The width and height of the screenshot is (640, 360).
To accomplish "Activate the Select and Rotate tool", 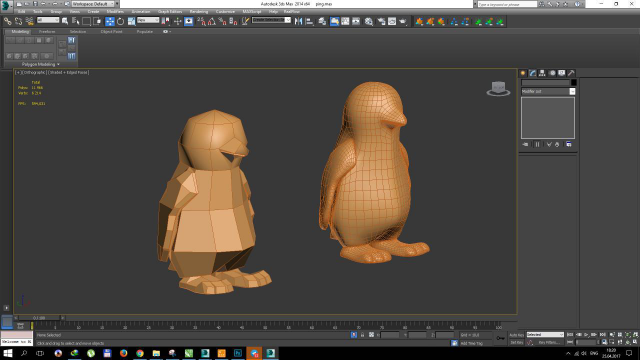I will [120, 21].
